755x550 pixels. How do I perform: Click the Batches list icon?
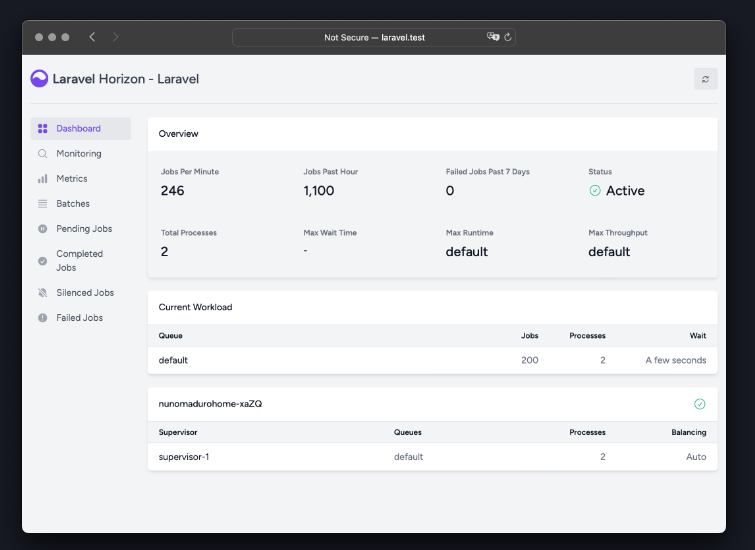43,204
